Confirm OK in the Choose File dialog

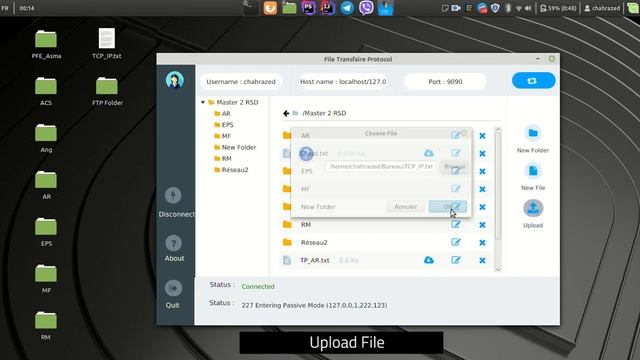(x=447, y=207)
